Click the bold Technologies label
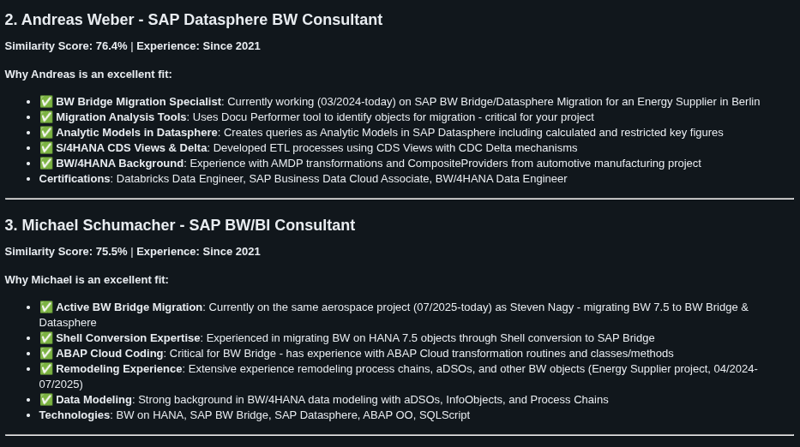Image resolution: width=800 pixels, height=447 pixels. 74,415
